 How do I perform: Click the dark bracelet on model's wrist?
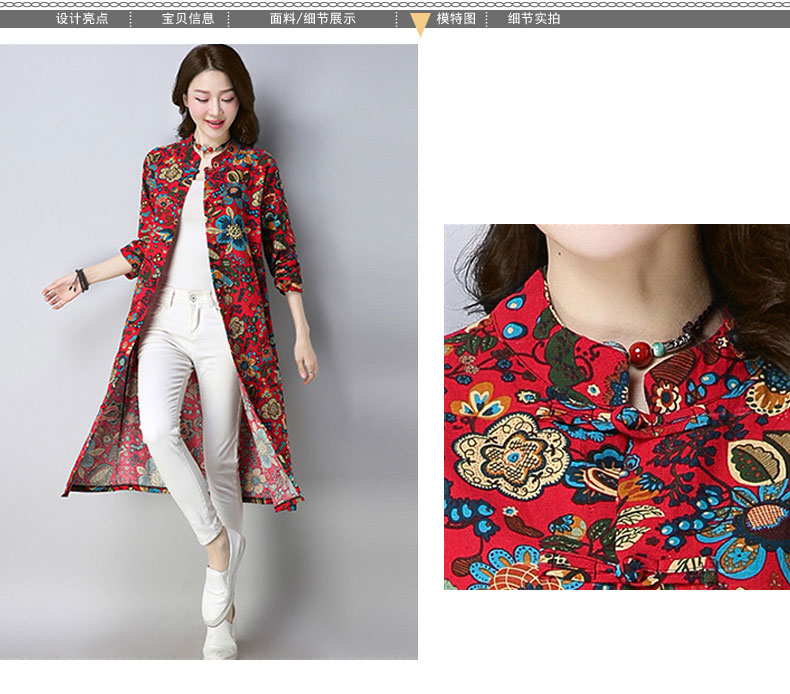pos(81,280)
